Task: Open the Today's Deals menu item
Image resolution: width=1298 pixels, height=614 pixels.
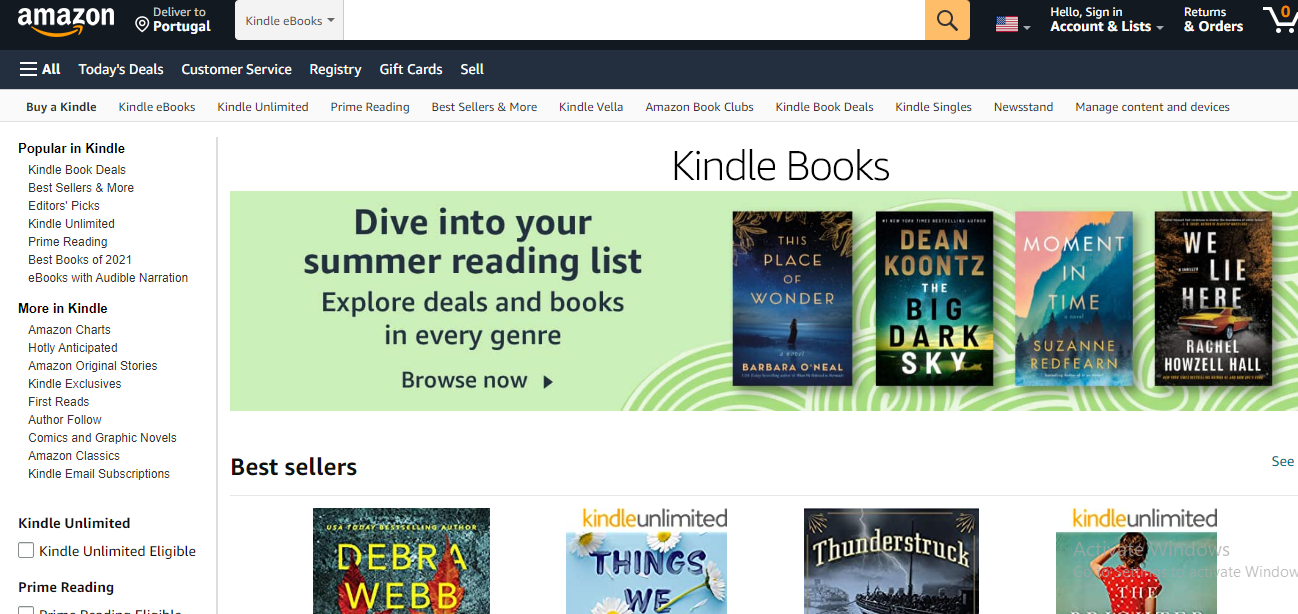Action: (121, 69)
